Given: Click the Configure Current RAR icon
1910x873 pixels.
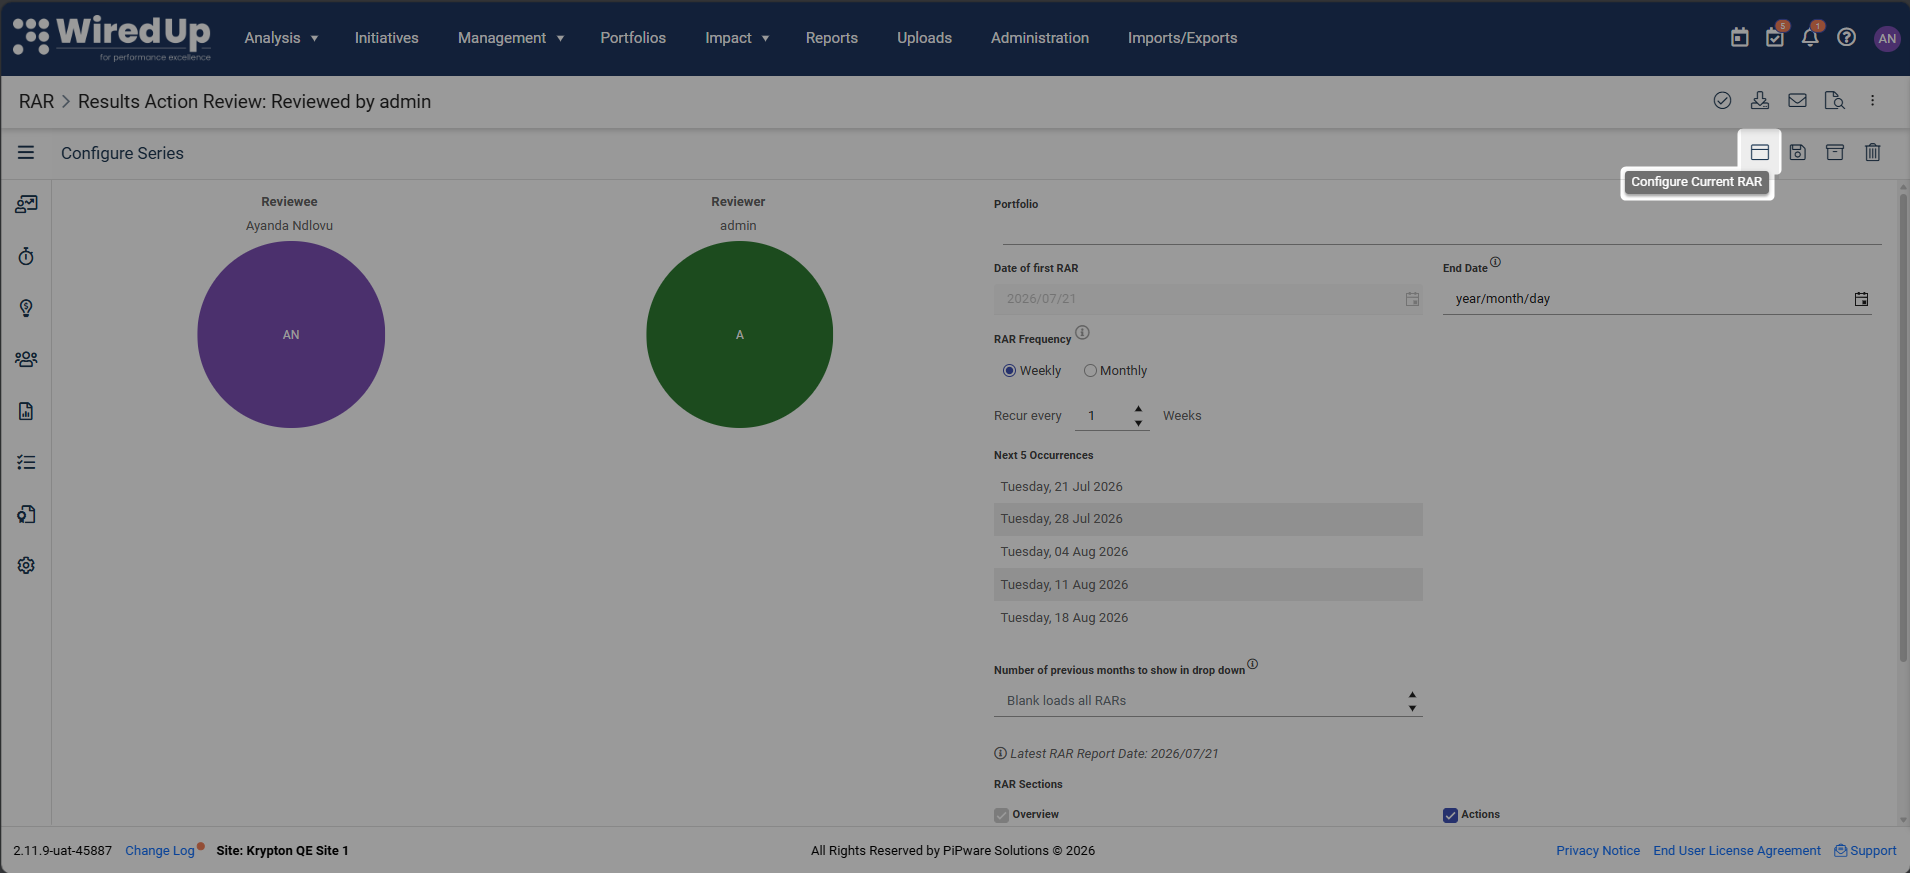Looking at the screenshot, I should point(1760,152).
